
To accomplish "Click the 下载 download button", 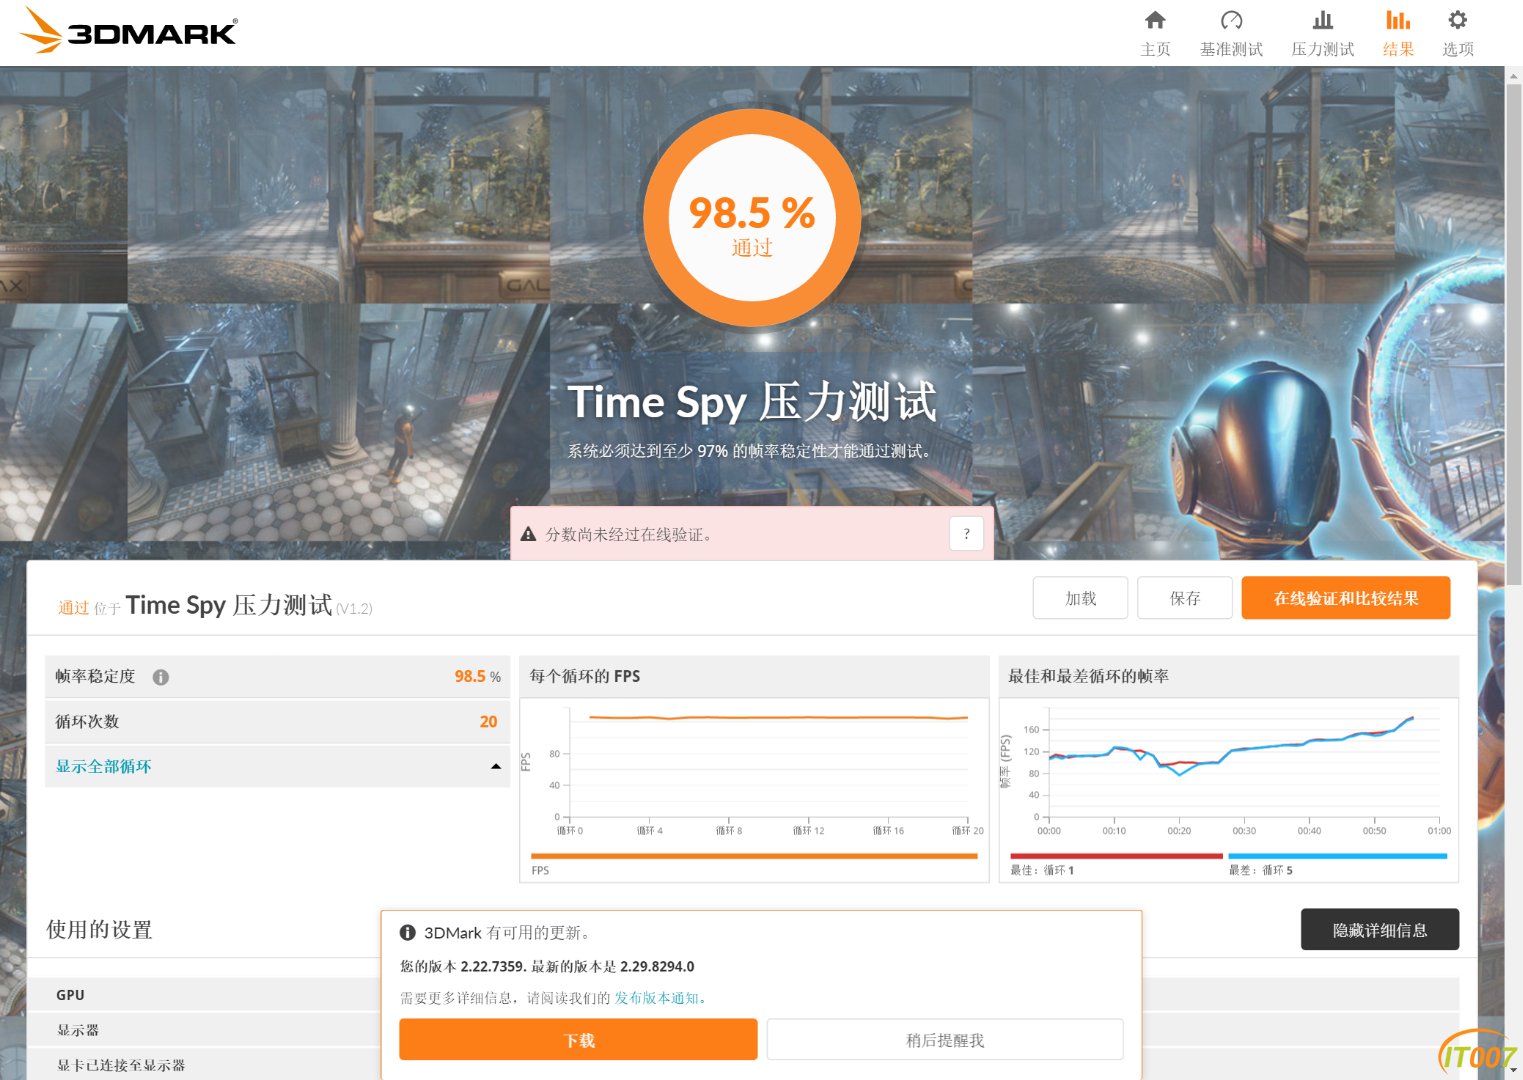I will pyautogui.click(x=578, y=1040).
